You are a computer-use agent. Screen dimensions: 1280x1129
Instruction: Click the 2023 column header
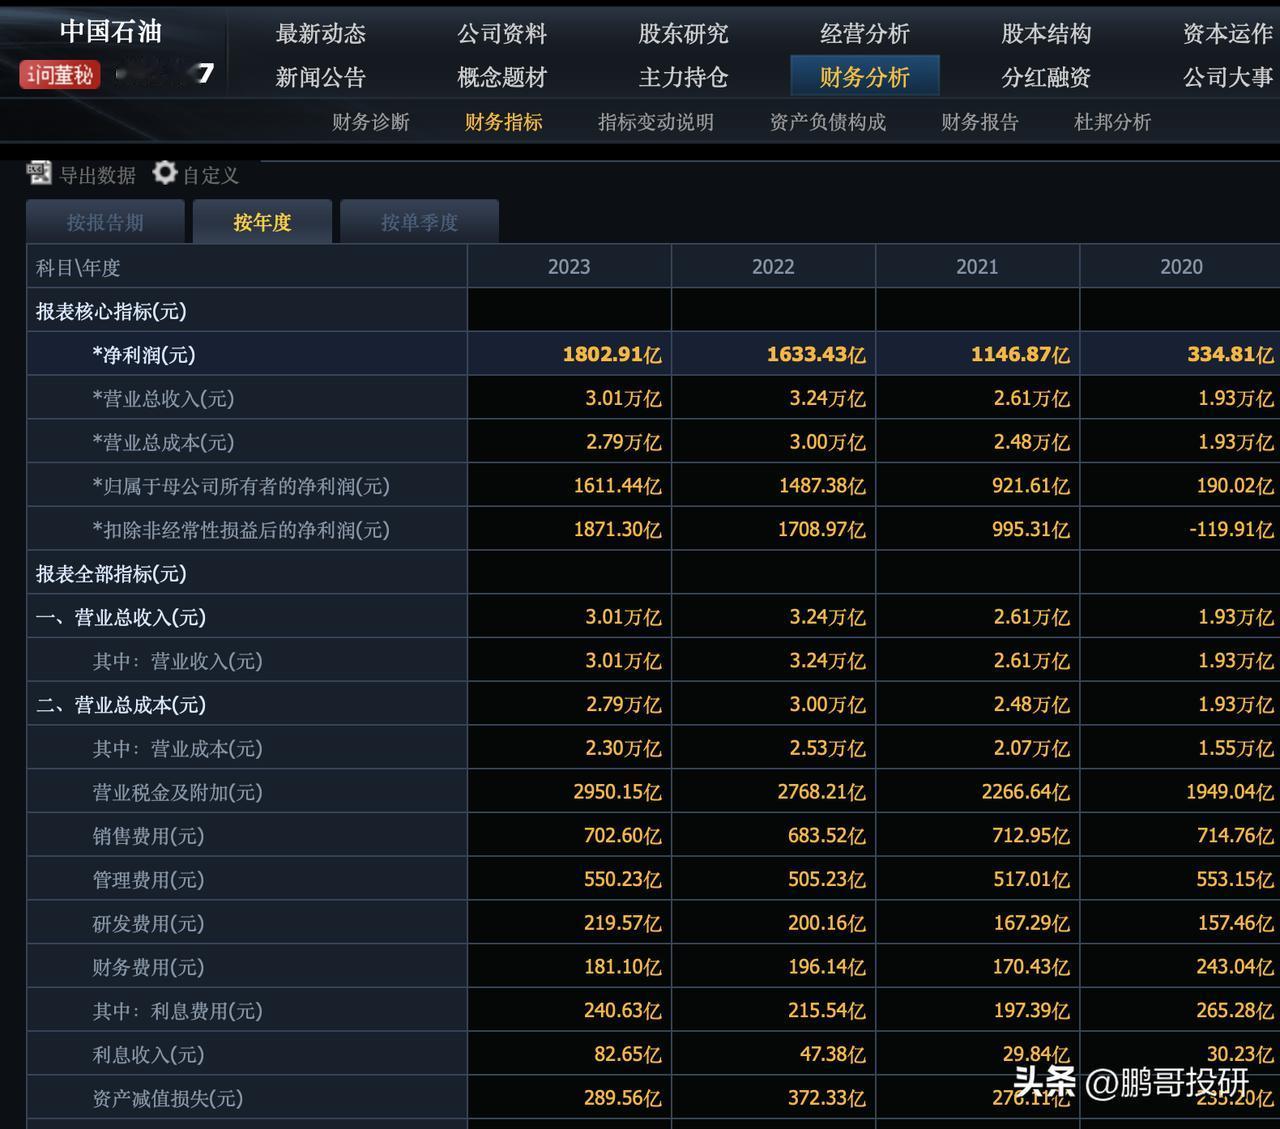click(569, 267)
